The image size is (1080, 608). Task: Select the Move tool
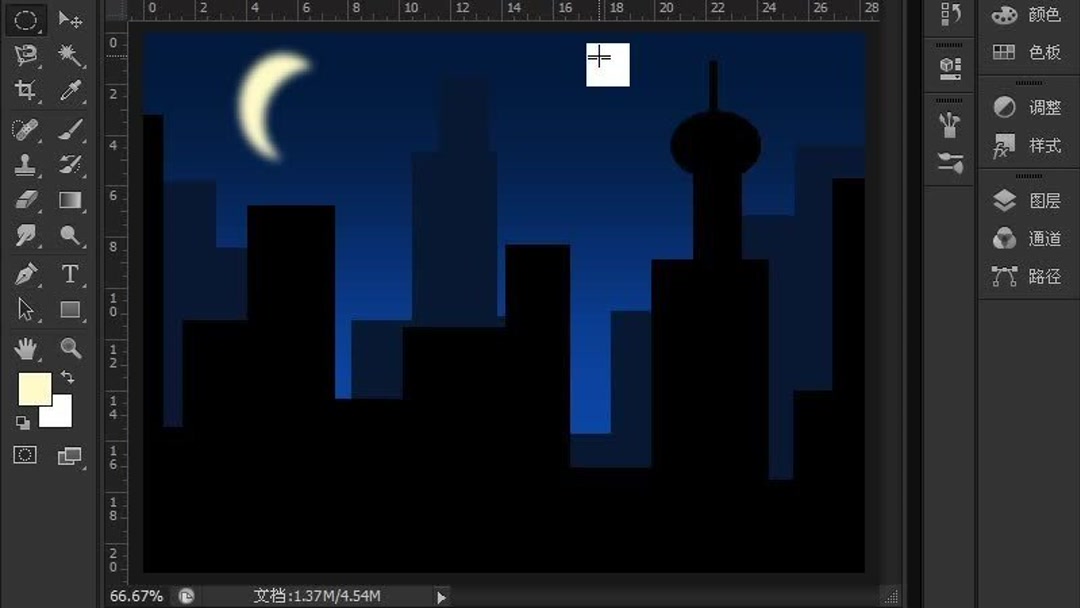point(68,18)
